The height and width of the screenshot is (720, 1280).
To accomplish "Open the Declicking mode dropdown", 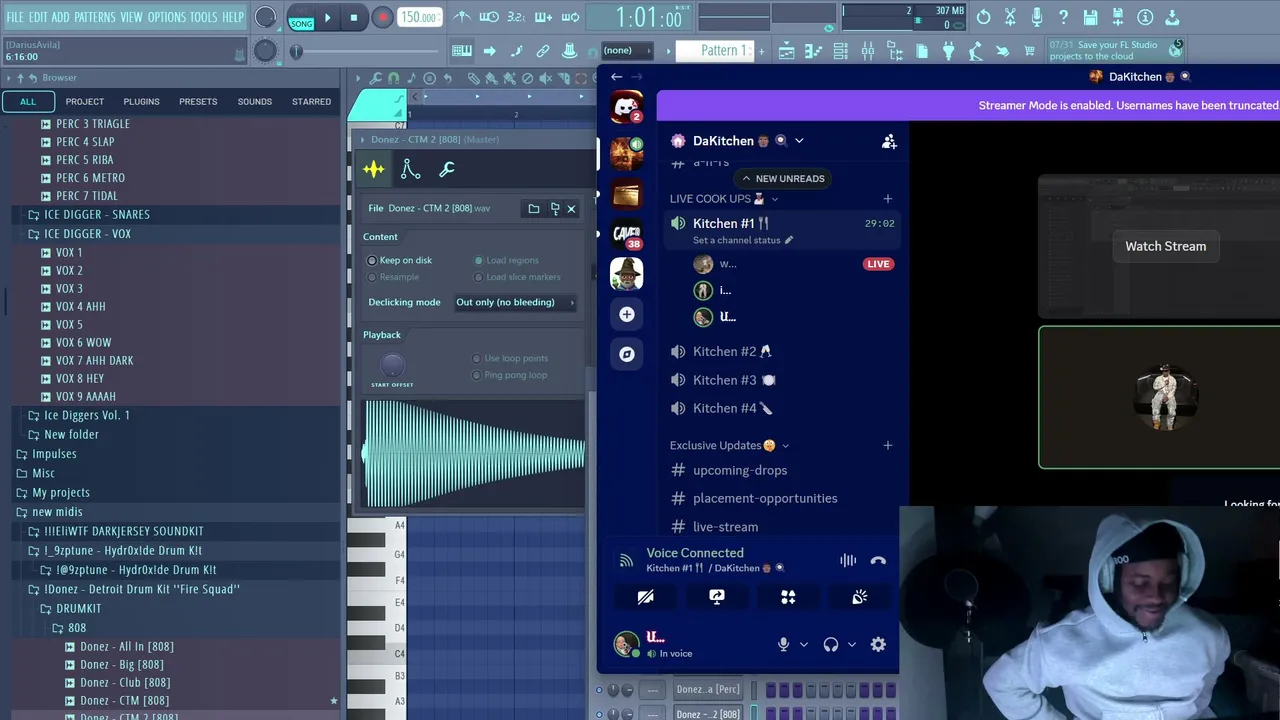I will tap(515, 302).
